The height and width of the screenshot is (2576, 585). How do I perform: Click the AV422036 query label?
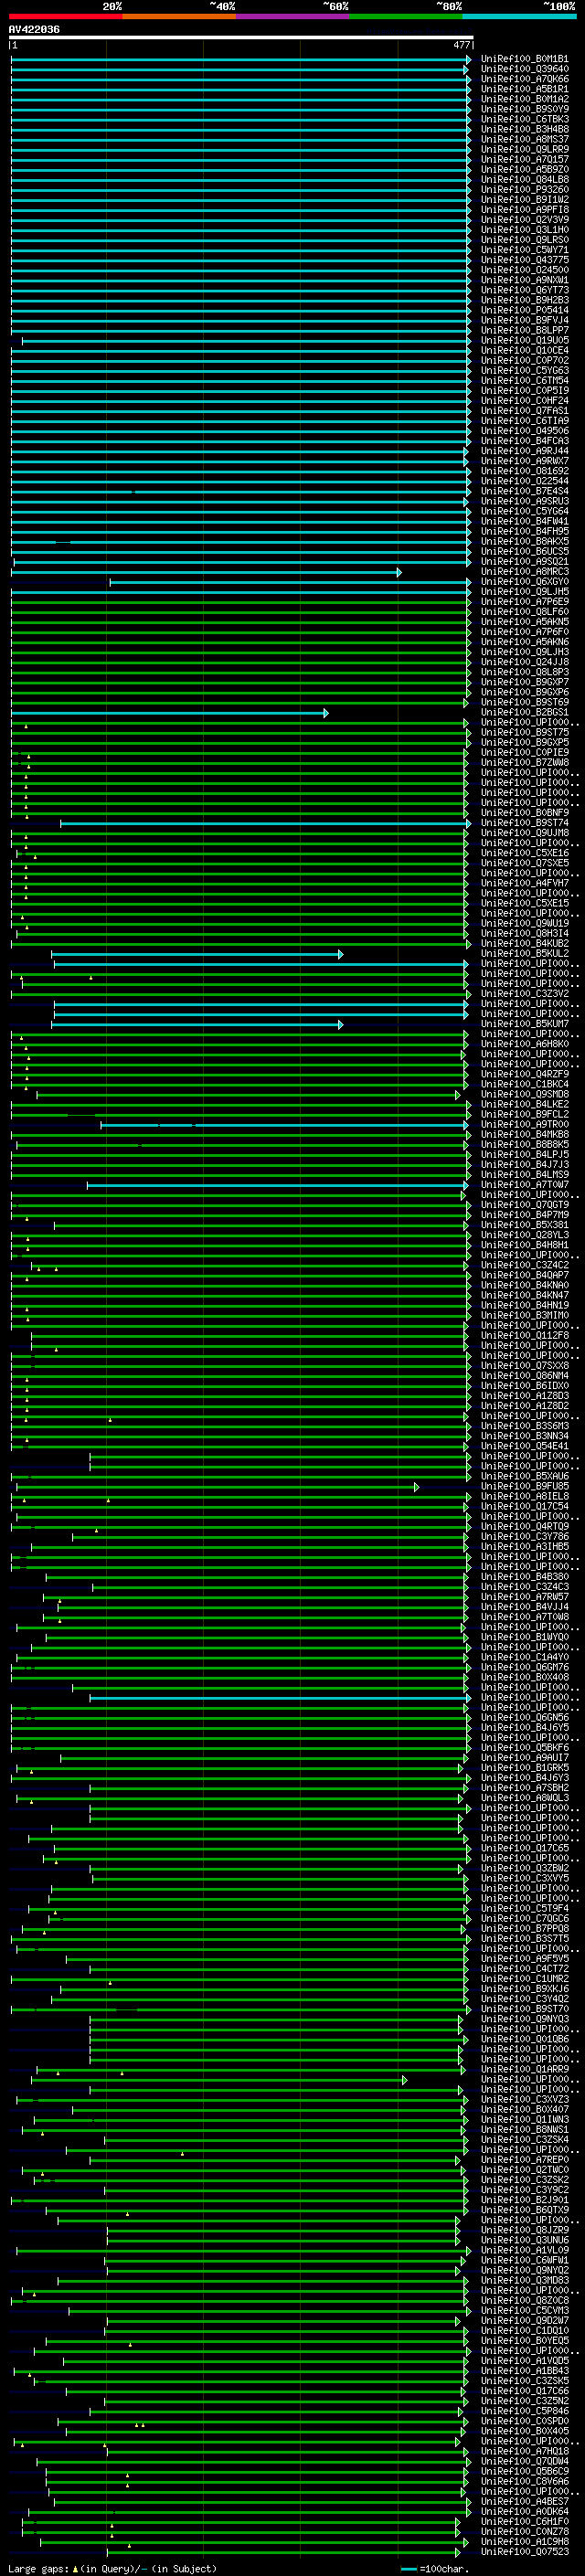click(34, 29)
